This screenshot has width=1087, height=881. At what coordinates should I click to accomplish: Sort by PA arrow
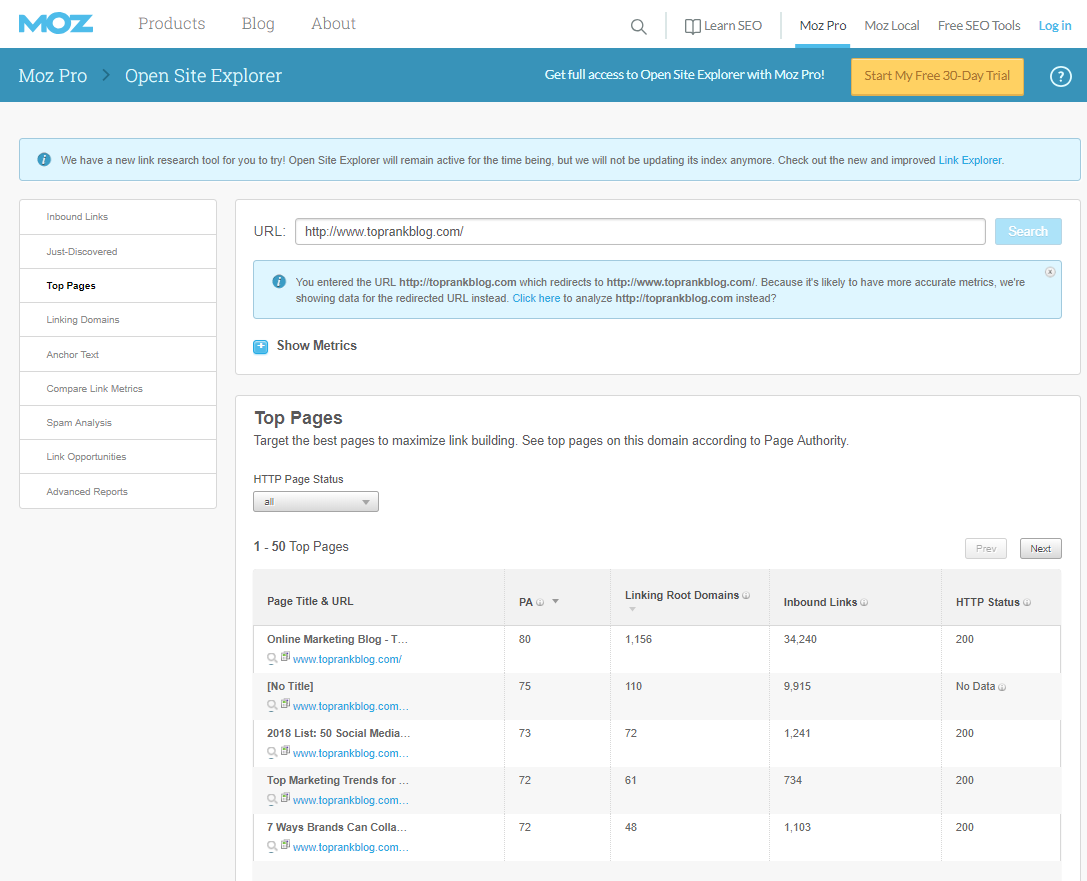[555, 602]
